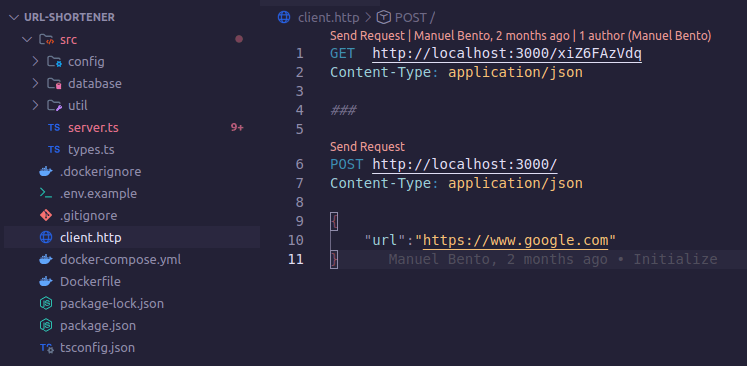Open the POST http://localhost:3000/ URL
The image size is (747, 366).
pyautogui.click(x=465, y=164)
